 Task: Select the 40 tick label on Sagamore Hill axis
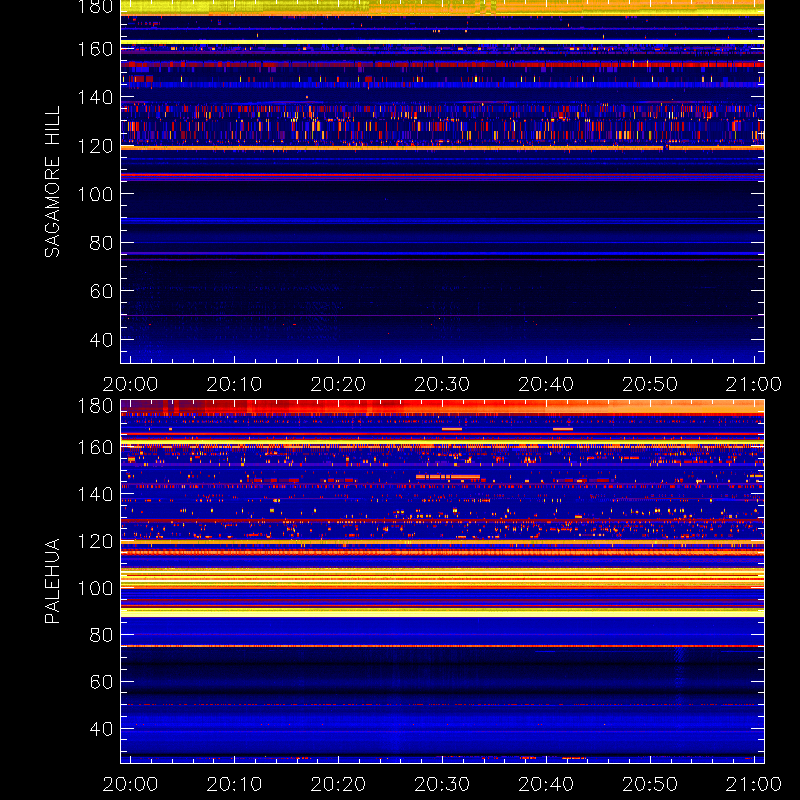point(101,340)
